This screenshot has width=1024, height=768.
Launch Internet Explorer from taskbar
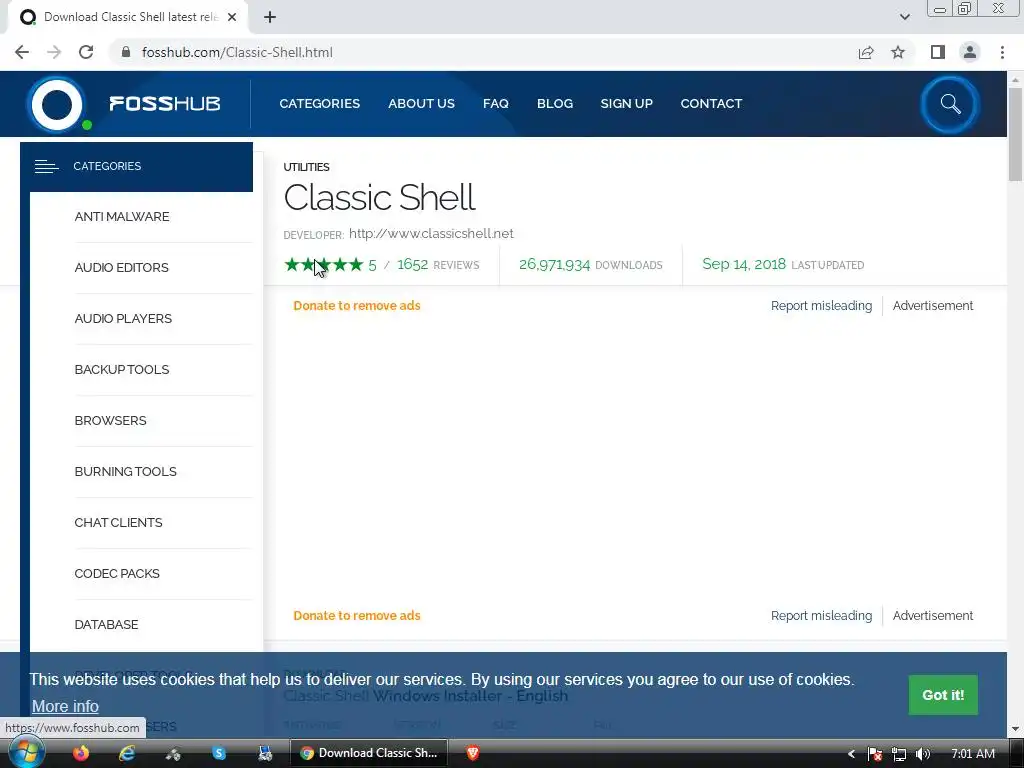[127, 753]
